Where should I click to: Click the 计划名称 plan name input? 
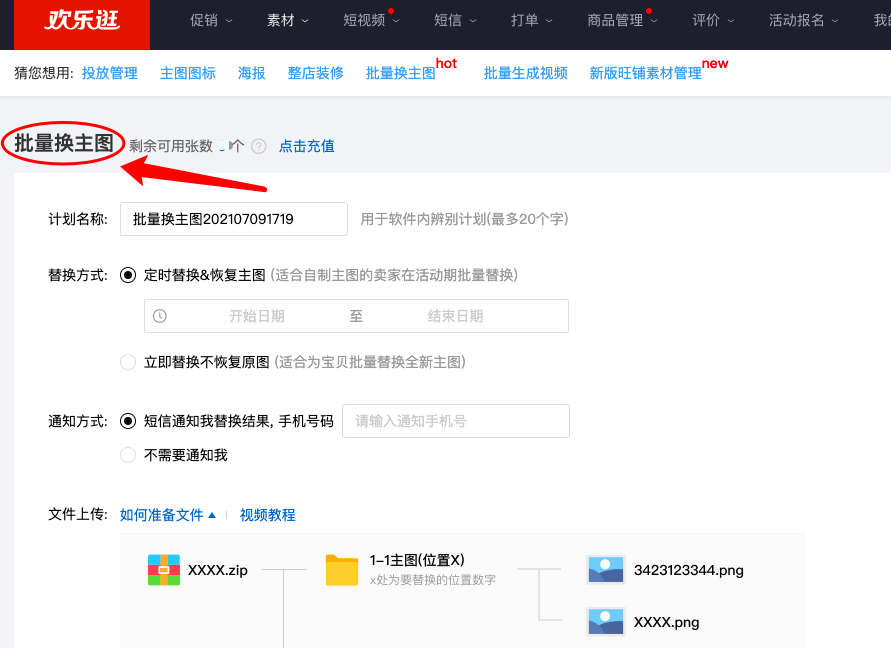pos(233,219)
